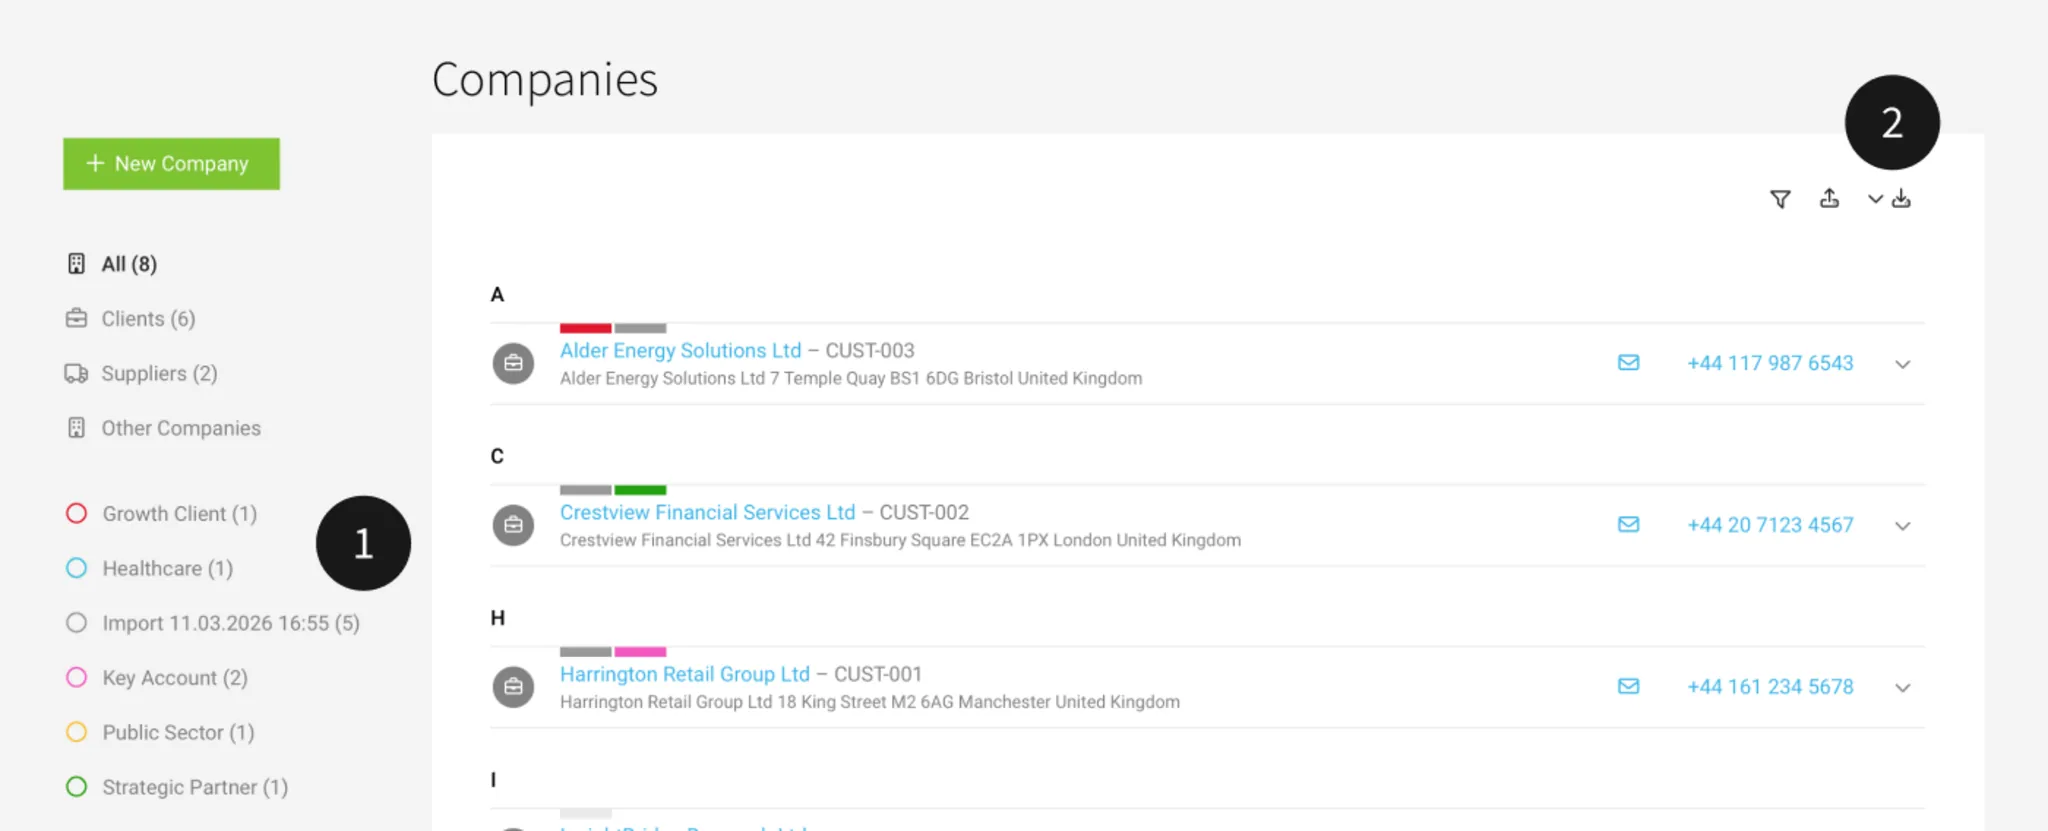Click phone number +44 20 7123 4567

tap(1770, 525)
